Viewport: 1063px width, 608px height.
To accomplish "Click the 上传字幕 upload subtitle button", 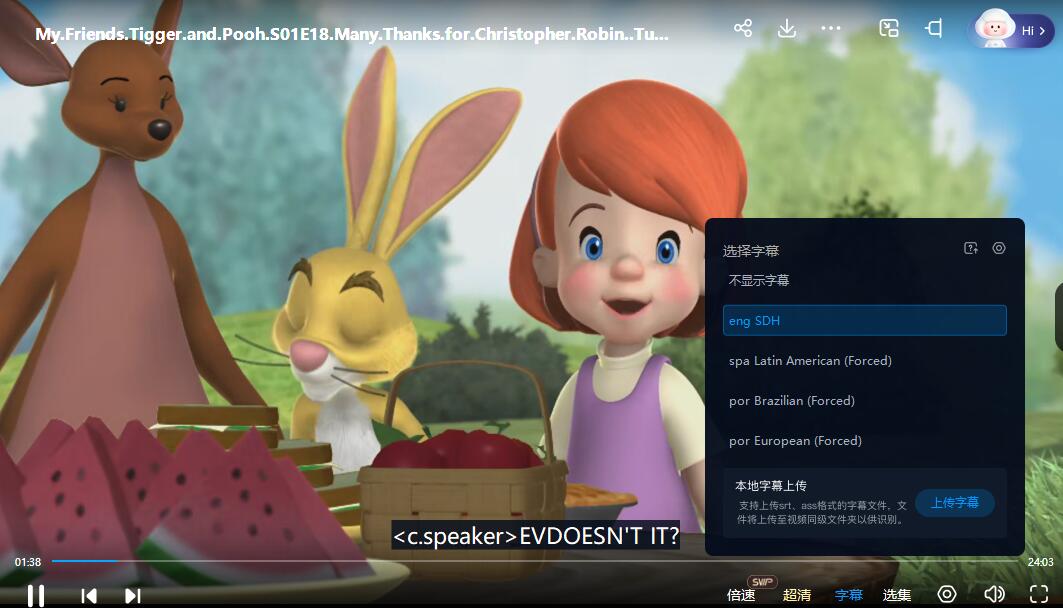I will click(955, 503).
